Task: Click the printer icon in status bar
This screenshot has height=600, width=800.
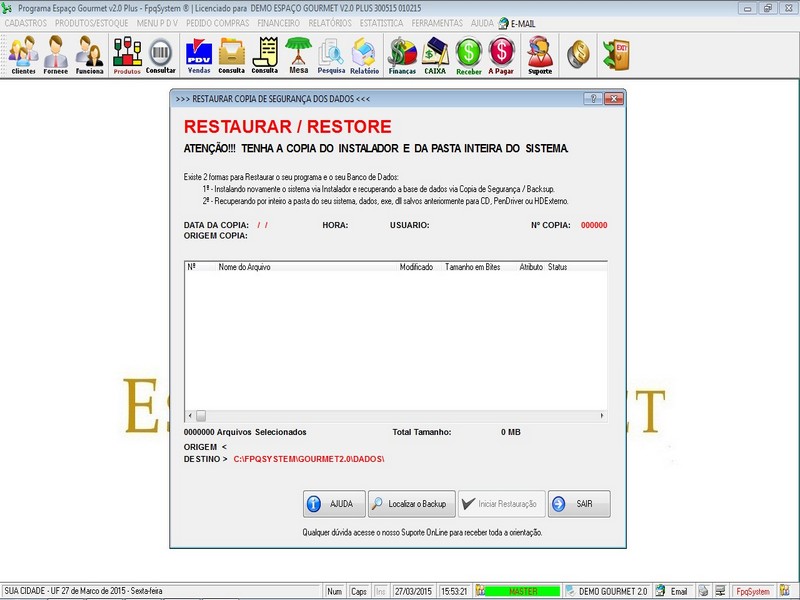Action: click(x=704, y=591)
